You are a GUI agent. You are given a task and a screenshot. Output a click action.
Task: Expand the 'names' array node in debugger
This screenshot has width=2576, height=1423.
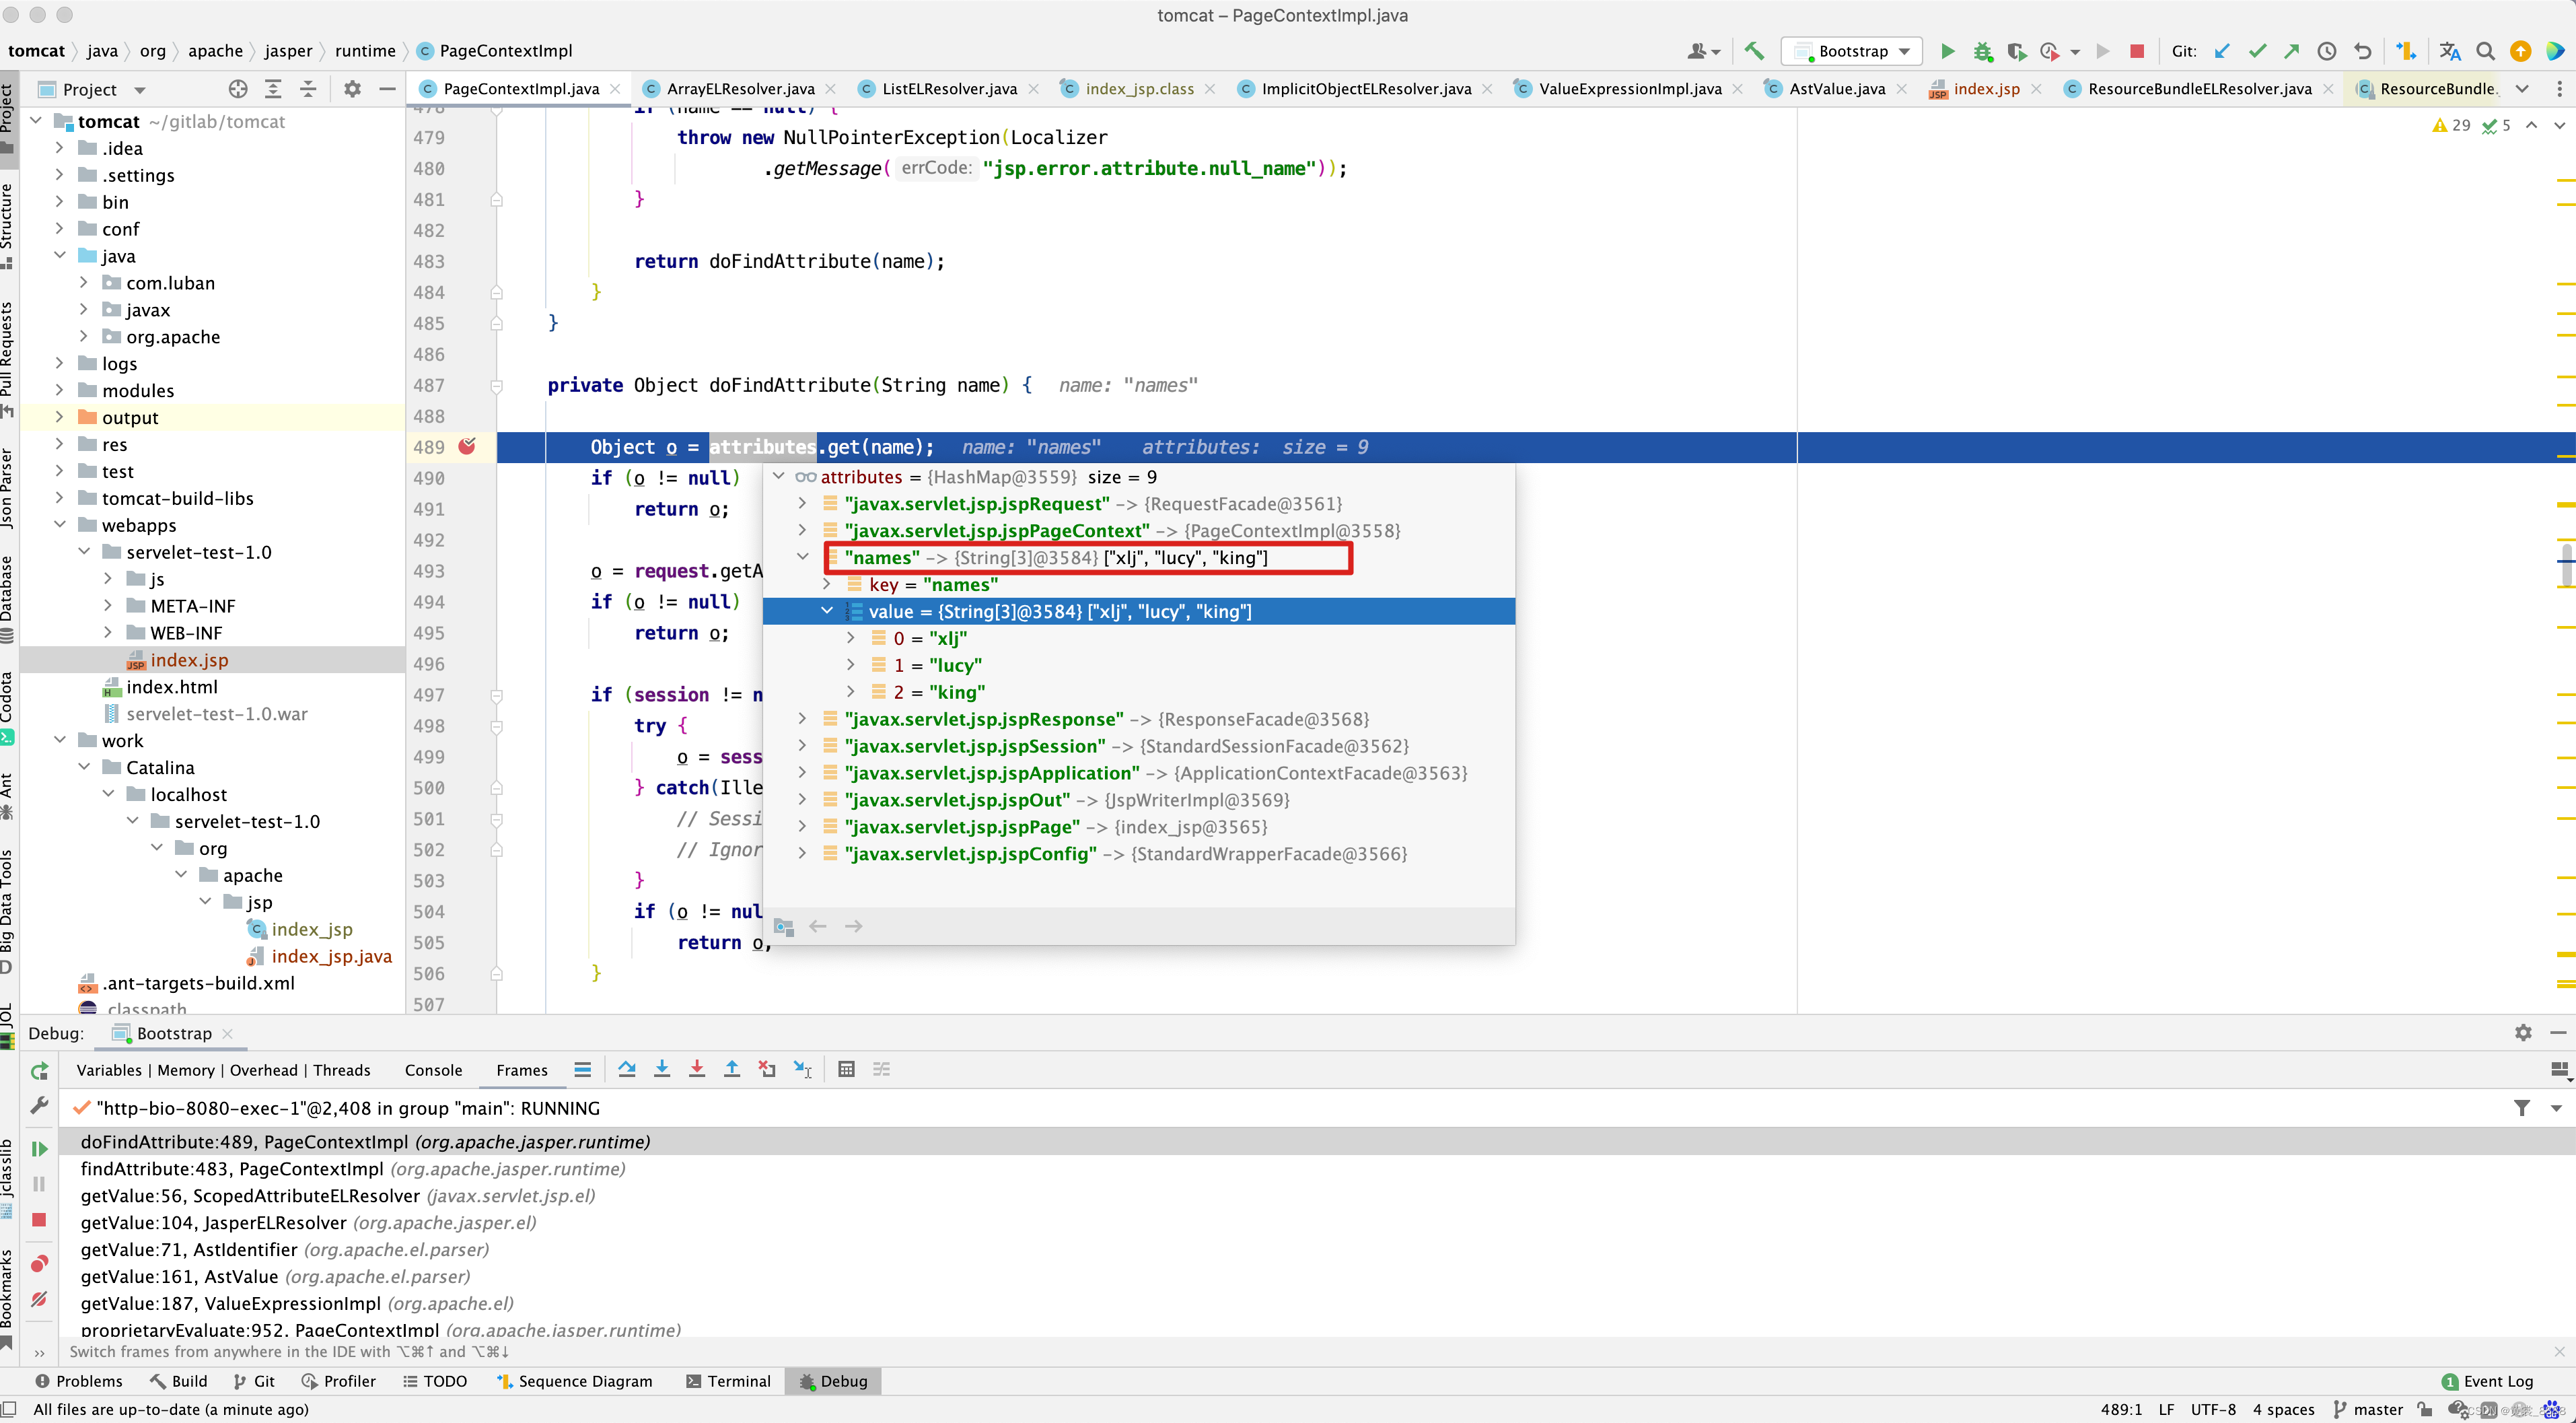(802, 557)
